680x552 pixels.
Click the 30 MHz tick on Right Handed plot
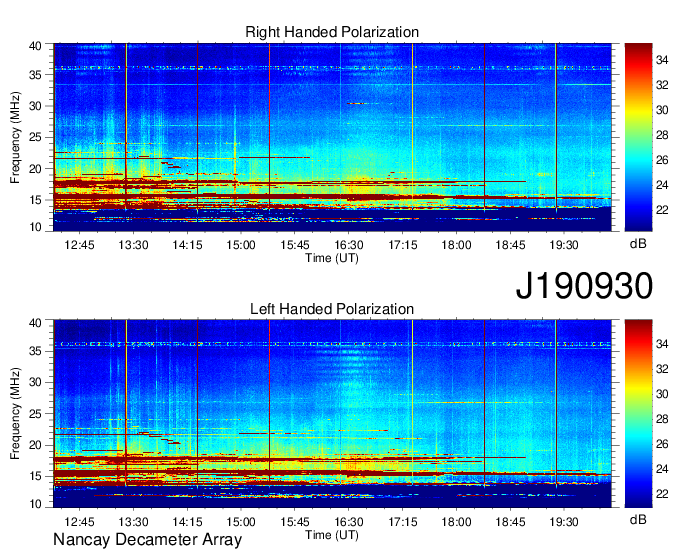pyautogui.click(x=36, y=106)
